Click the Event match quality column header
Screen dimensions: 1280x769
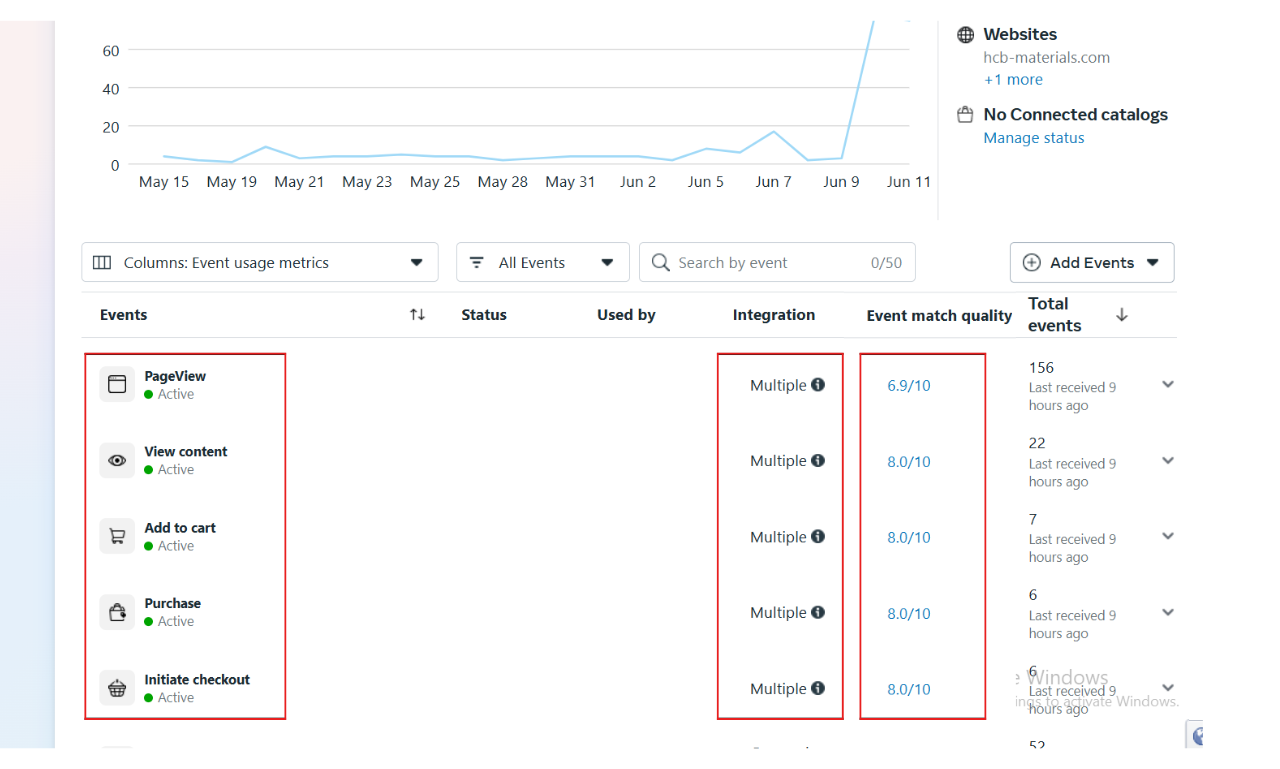(939, 316)
